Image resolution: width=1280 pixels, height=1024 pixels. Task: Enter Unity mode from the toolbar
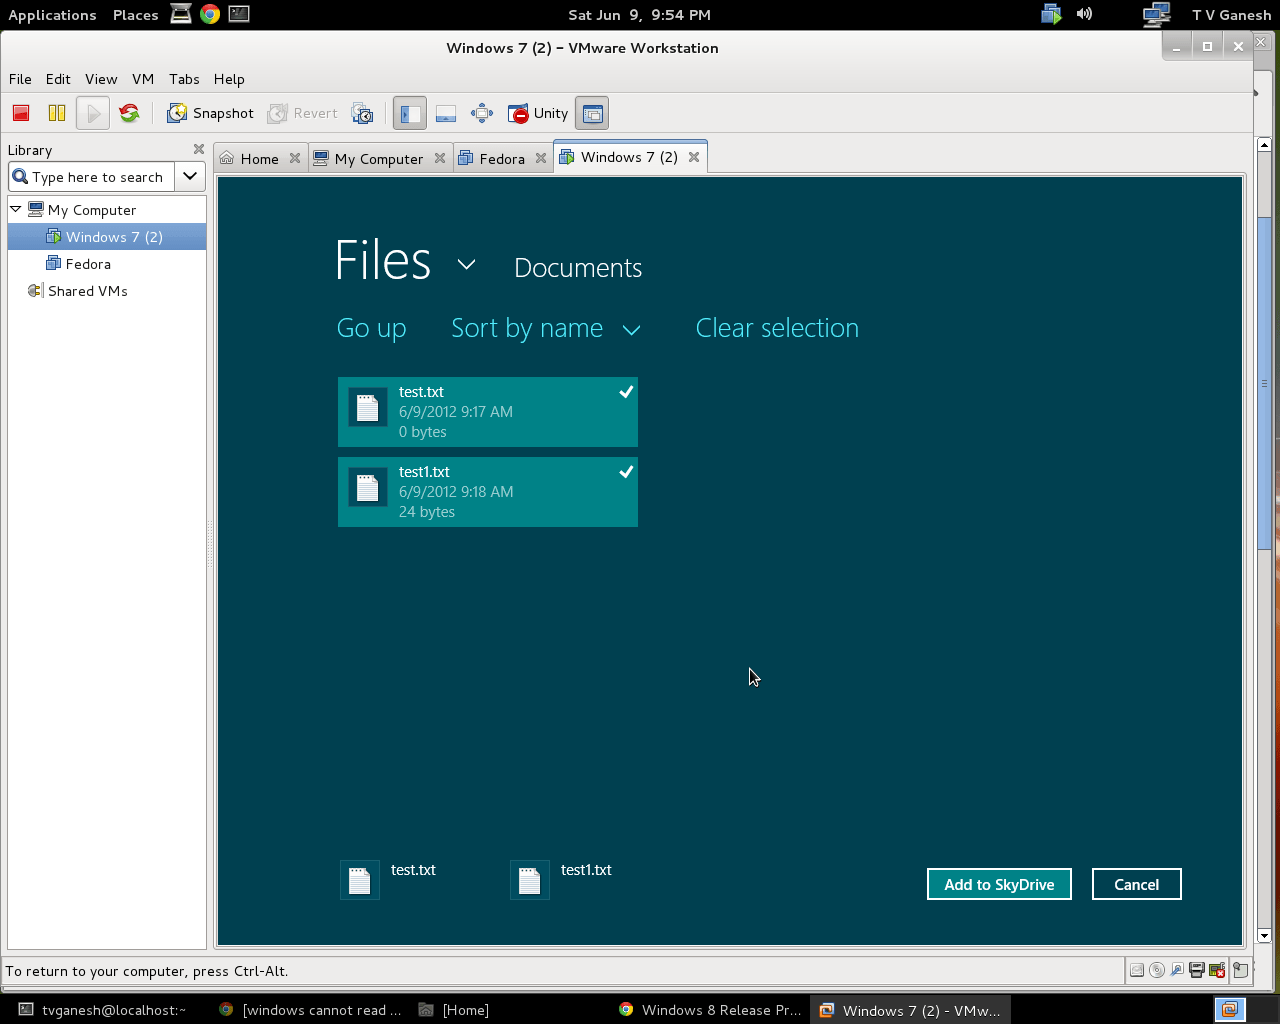point(538,113)
